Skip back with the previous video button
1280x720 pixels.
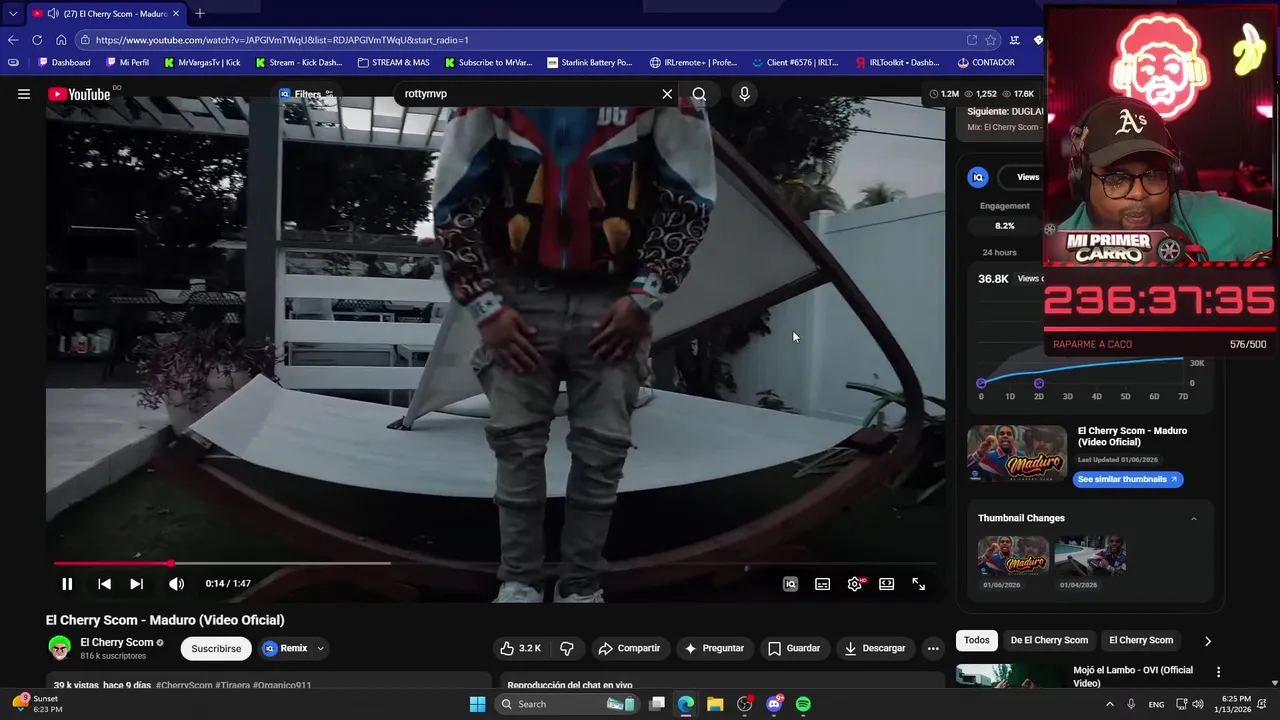coord(104,584)
